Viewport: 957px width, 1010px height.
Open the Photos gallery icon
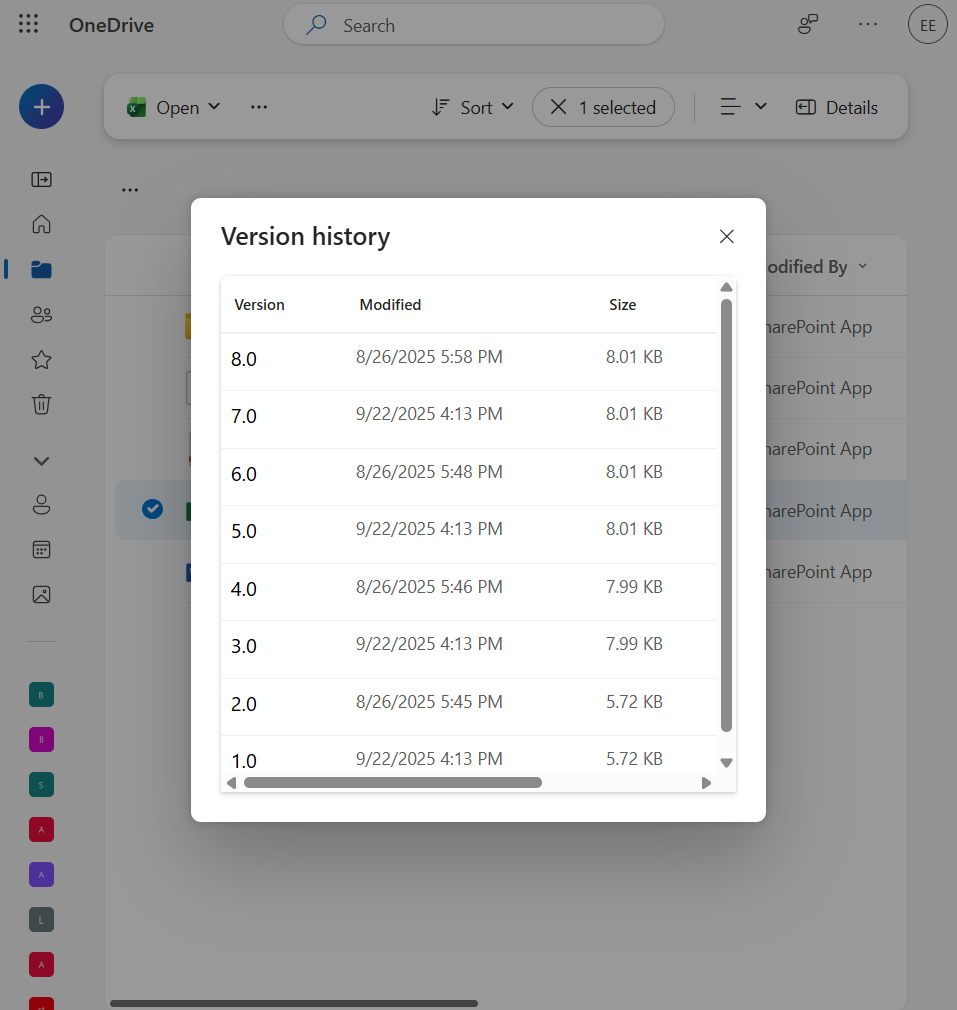41,594
